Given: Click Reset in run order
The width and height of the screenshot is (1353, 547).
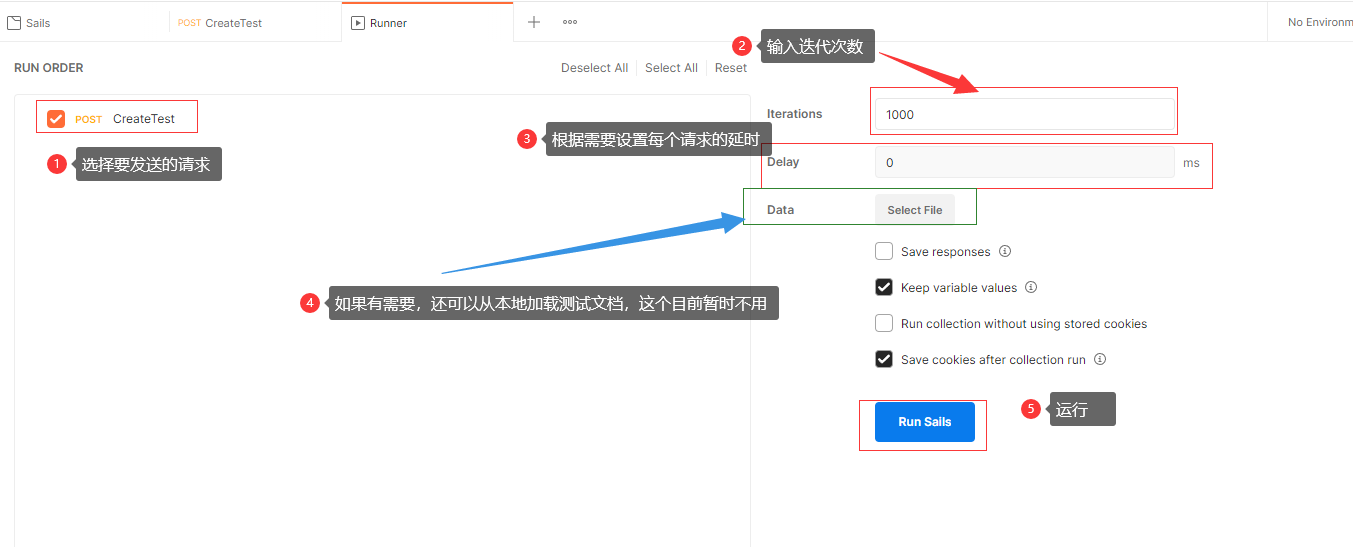Looking at the screenshot, I should pyautogui.click(x=730, y=68).
